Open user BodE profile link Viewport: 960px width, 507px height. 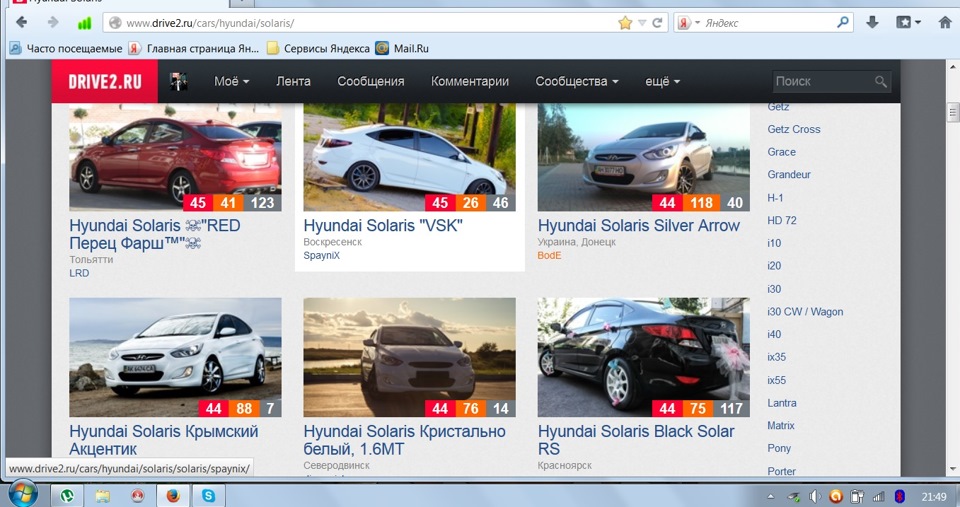click(x=549, y=255)
